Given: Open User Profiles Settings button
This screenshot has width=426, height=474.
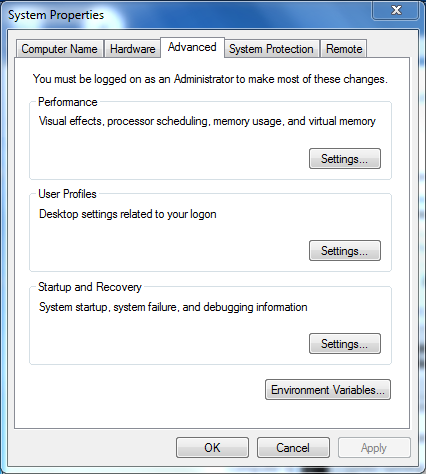Looking at the screenshot, I should tap(345, 250).
